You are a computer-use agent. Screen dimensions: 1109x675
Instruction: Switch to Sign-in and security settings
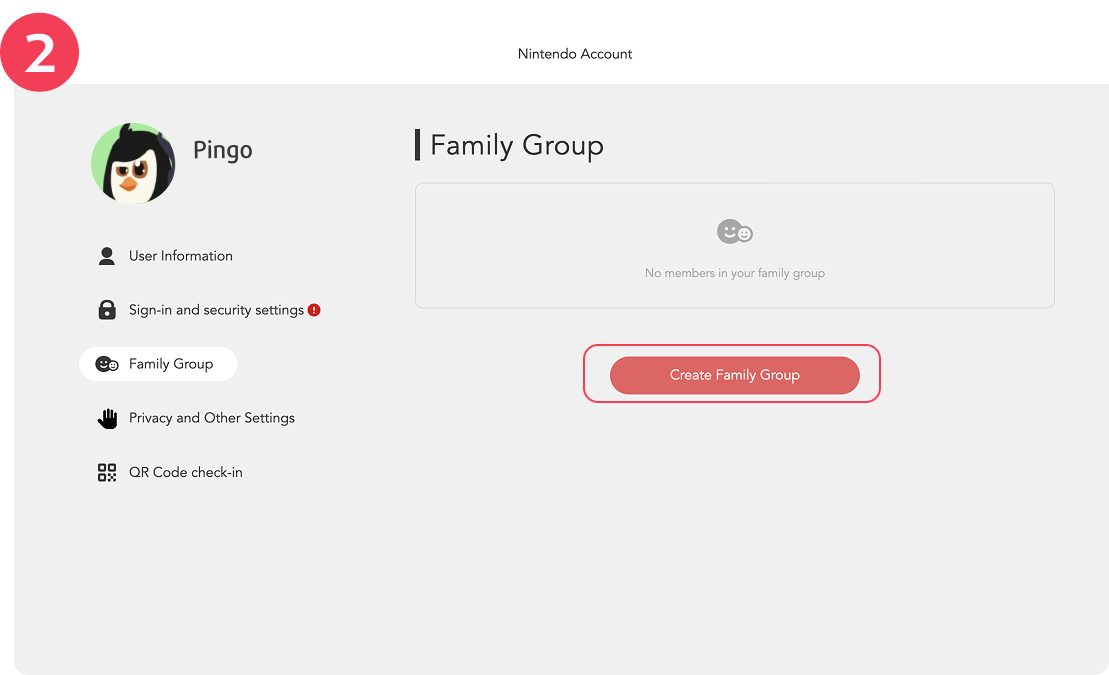[215, 310]
